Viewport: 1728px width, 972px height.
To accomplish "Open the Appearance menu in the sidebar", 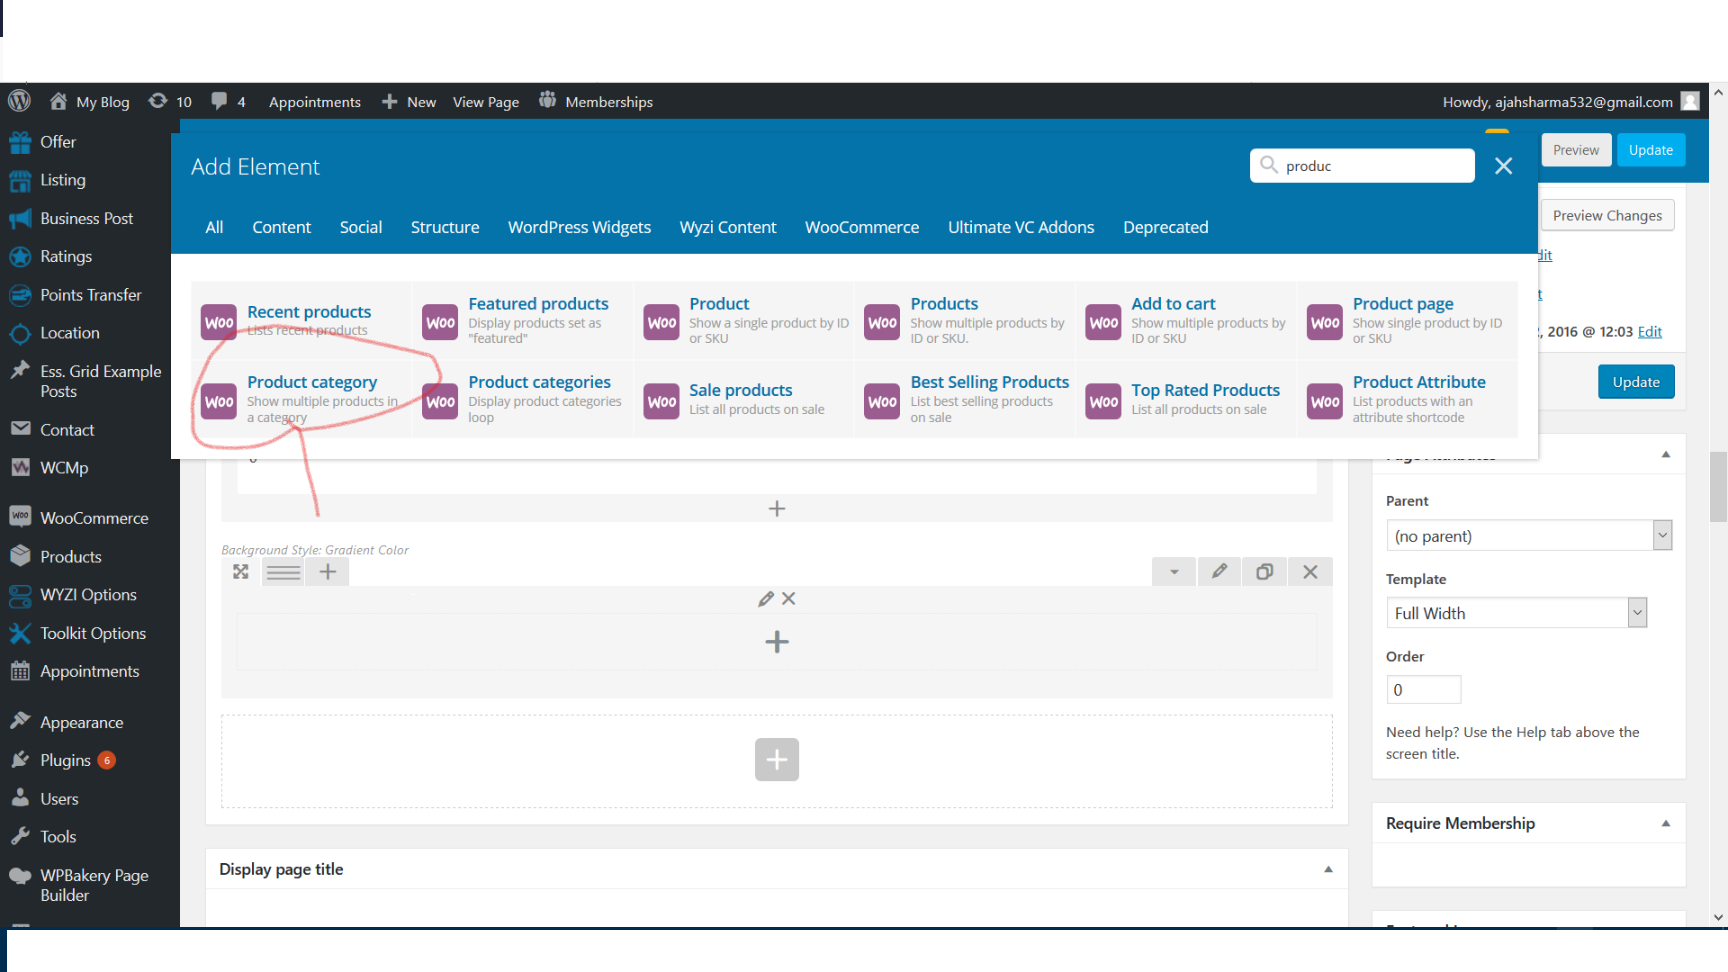I will pyautogui.click(x=80, y=721).
